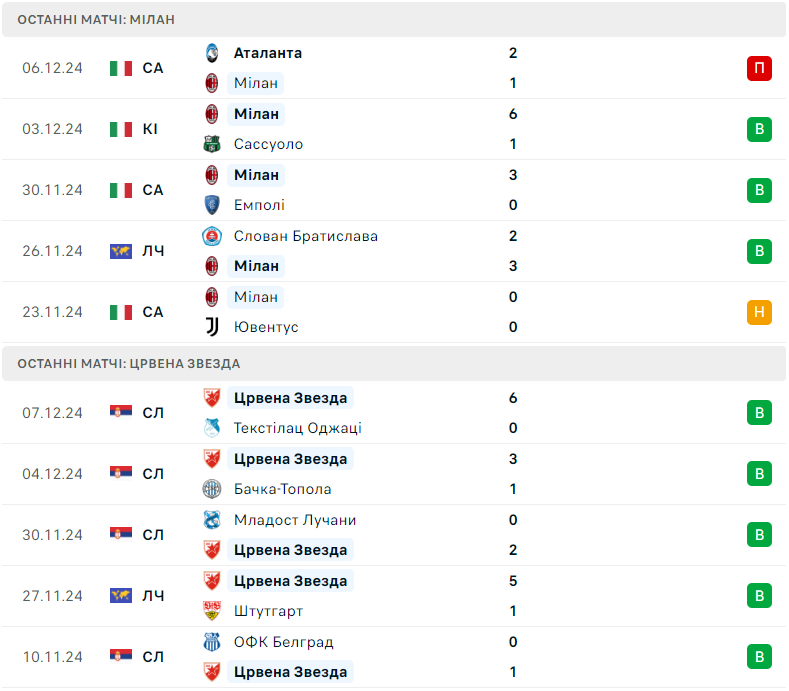Screen dimensions: 789x691
Task: Open the Штутгарт team link
Action: click(268, 611)
